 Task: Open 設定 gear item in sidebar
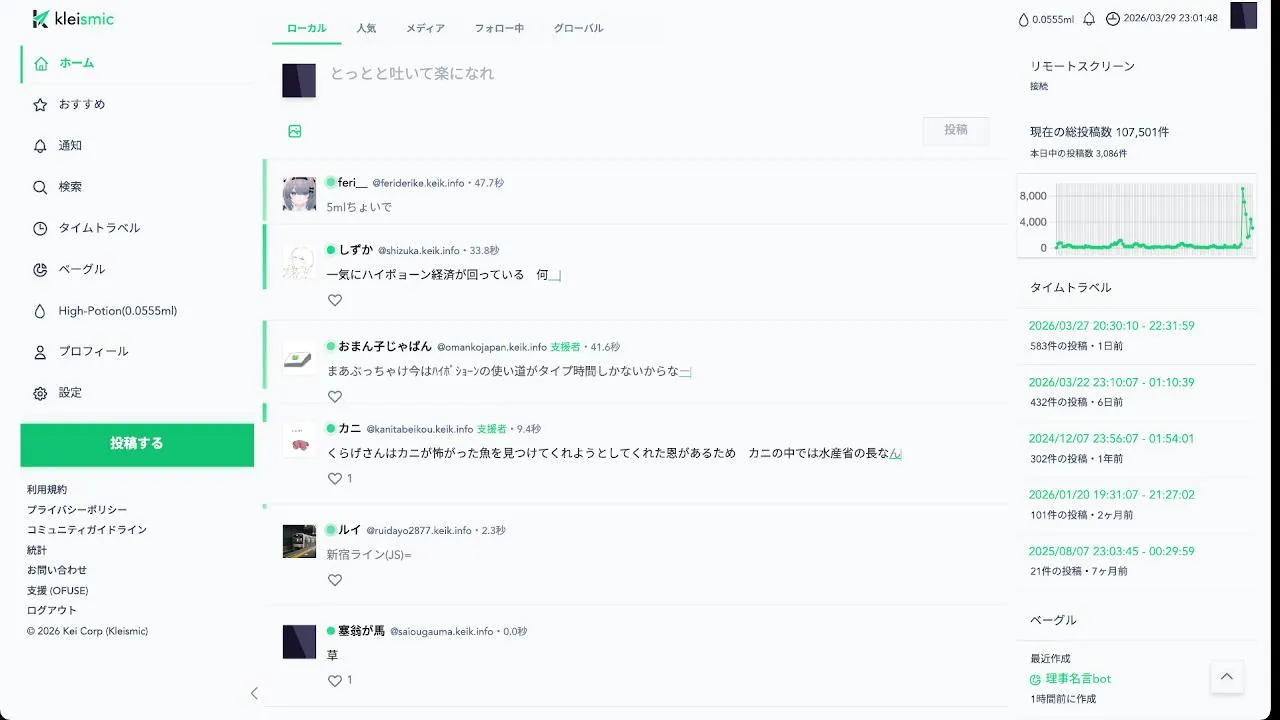pyautogui.click(x=137, y=393)
